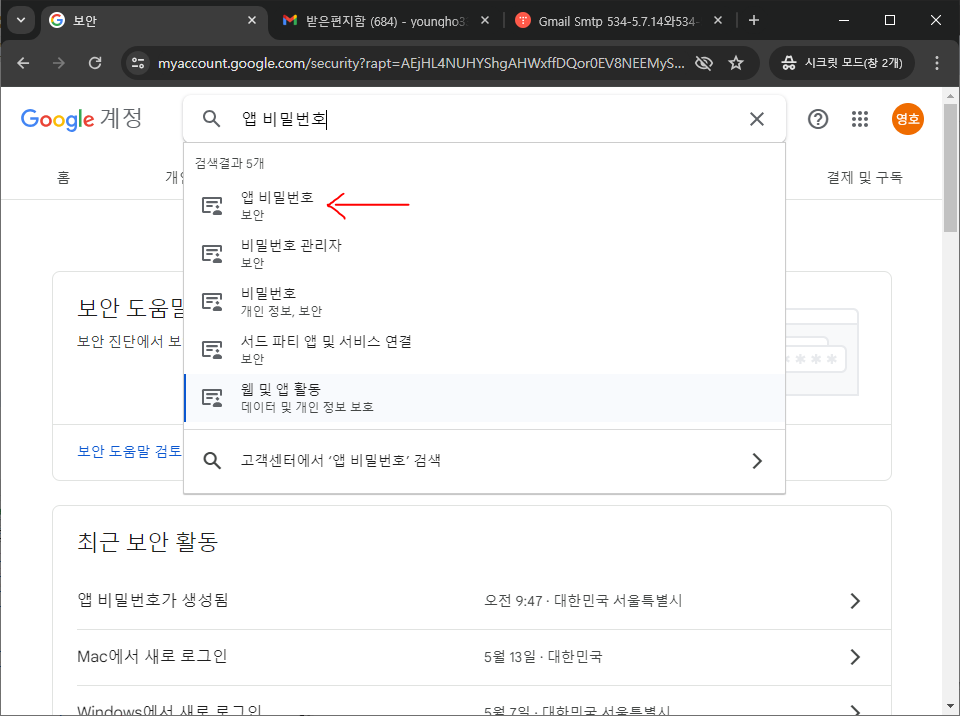This screenshot has height=716, width=960.
Task: Choose '서드 파티 앱 및 서비스 연결' result
Action: pyautogui.click(x=484, y=350)
